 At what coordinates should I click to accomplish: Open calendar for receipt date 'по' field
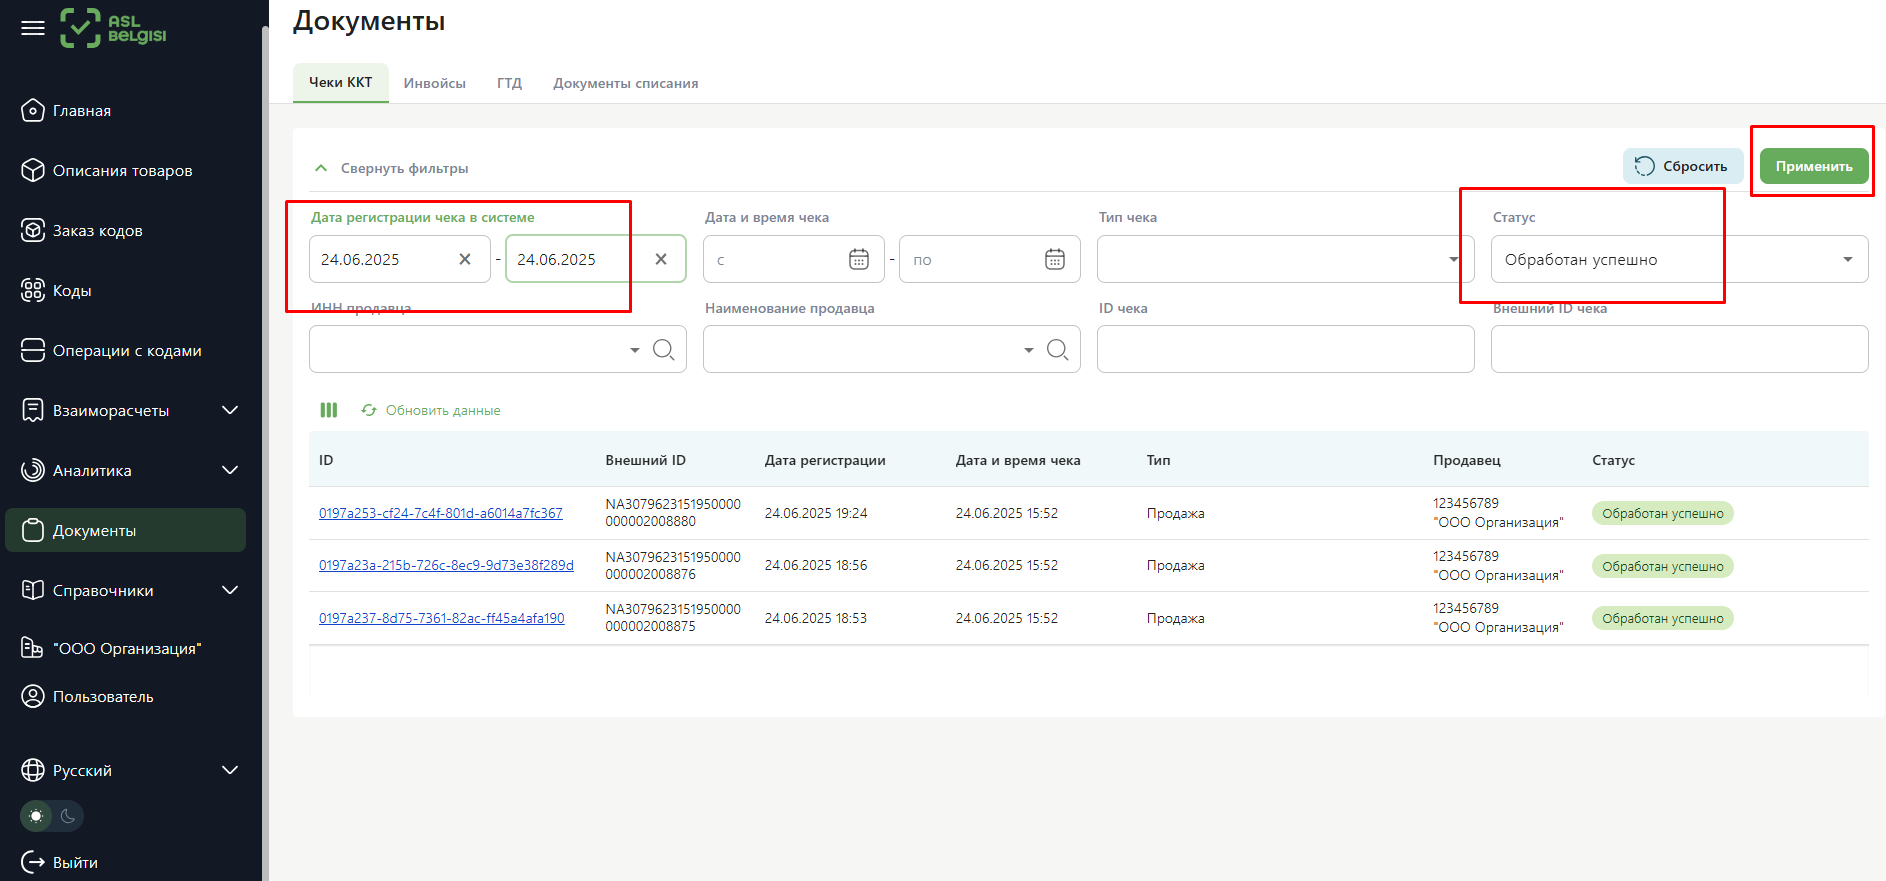1054,260
